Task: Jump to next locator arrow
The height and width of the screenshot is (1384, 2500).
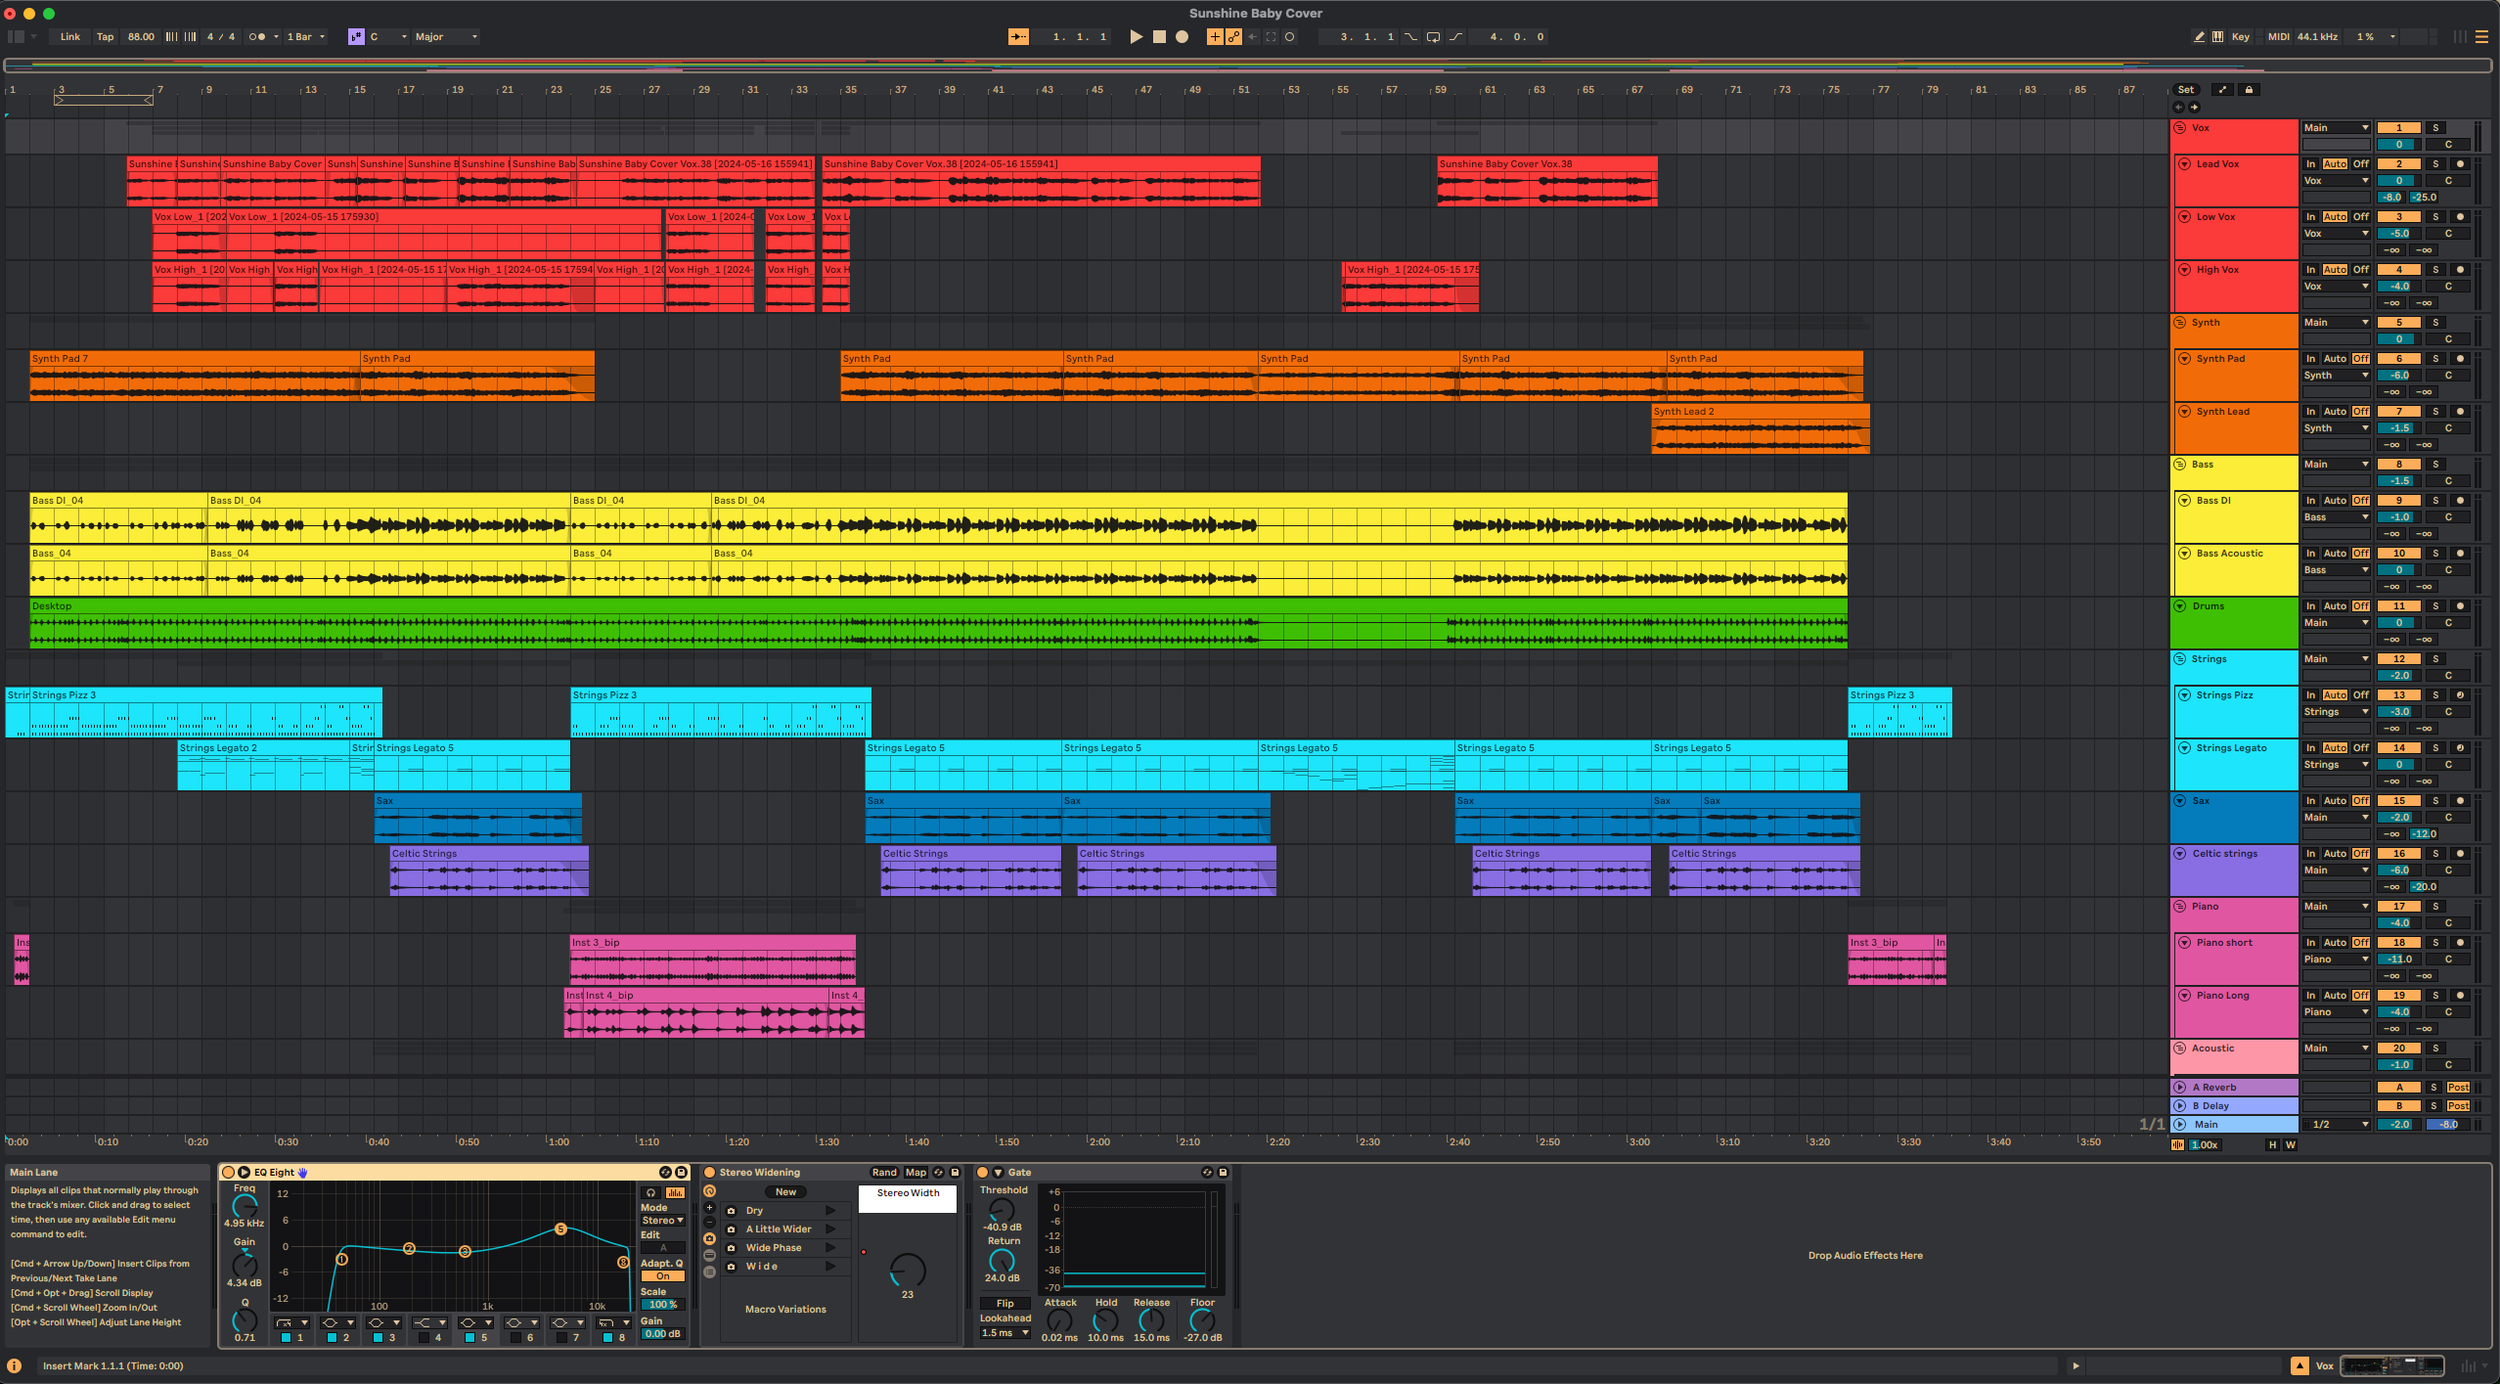Action: [2194, 107]
